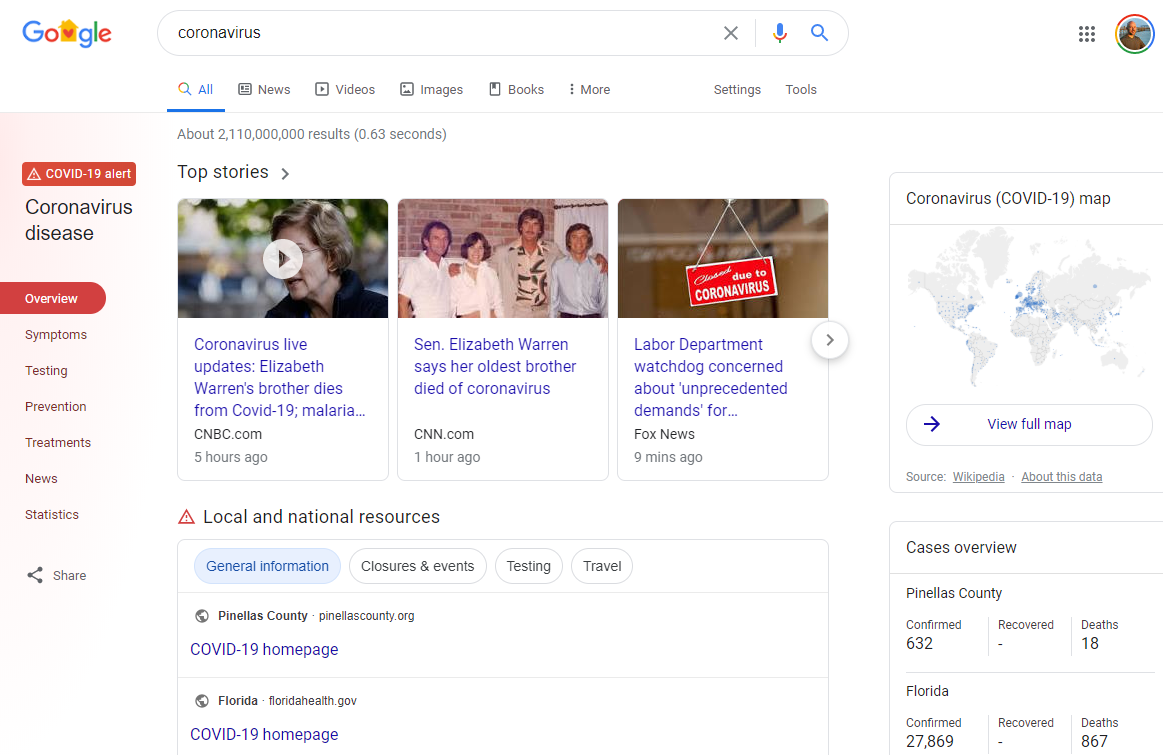Open Testing in the left sidebar
Viewport: 1163px width, 755px height.
coord(46,370)
